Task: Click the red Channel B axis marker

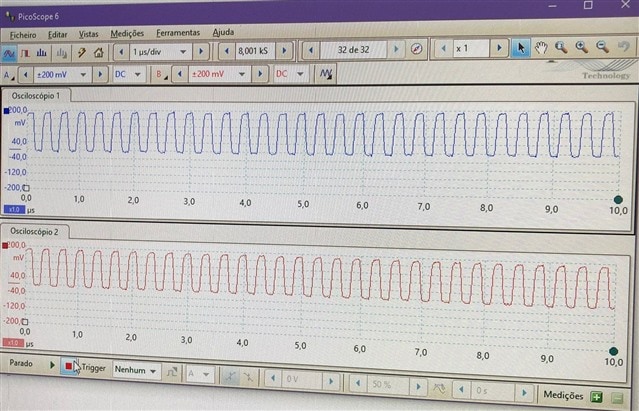Action: click(5, 245)
